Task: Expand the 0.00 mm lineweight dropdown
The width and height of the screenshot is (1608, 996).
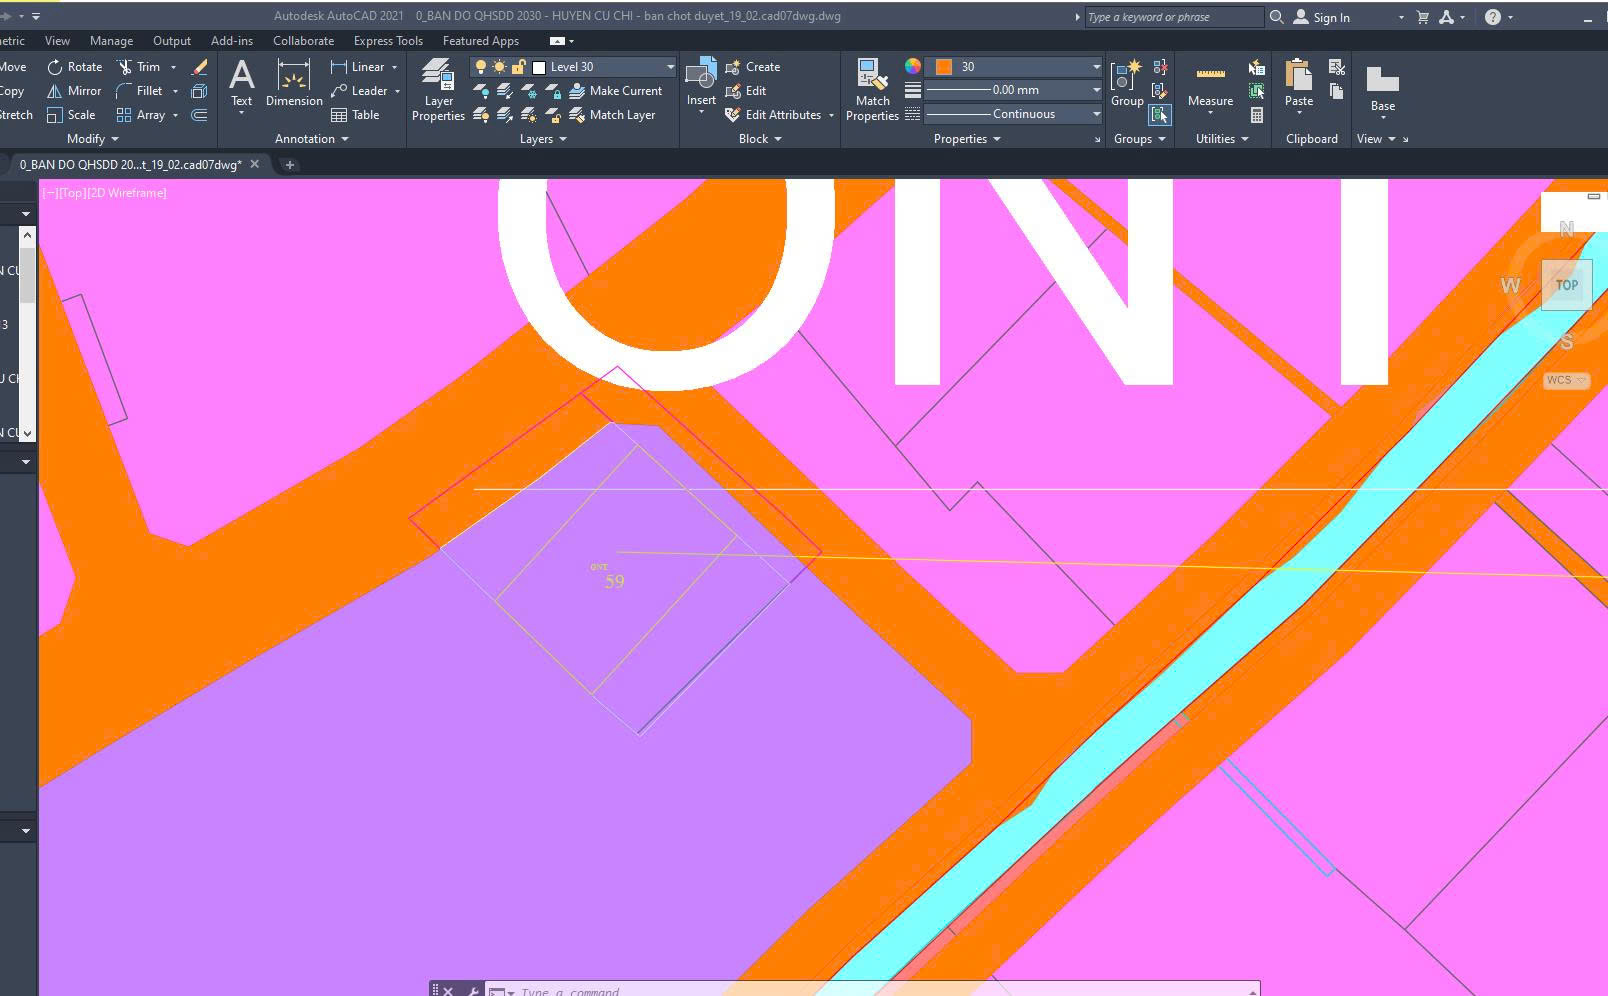Action: pyautogui.click(x=1096, y=90)
